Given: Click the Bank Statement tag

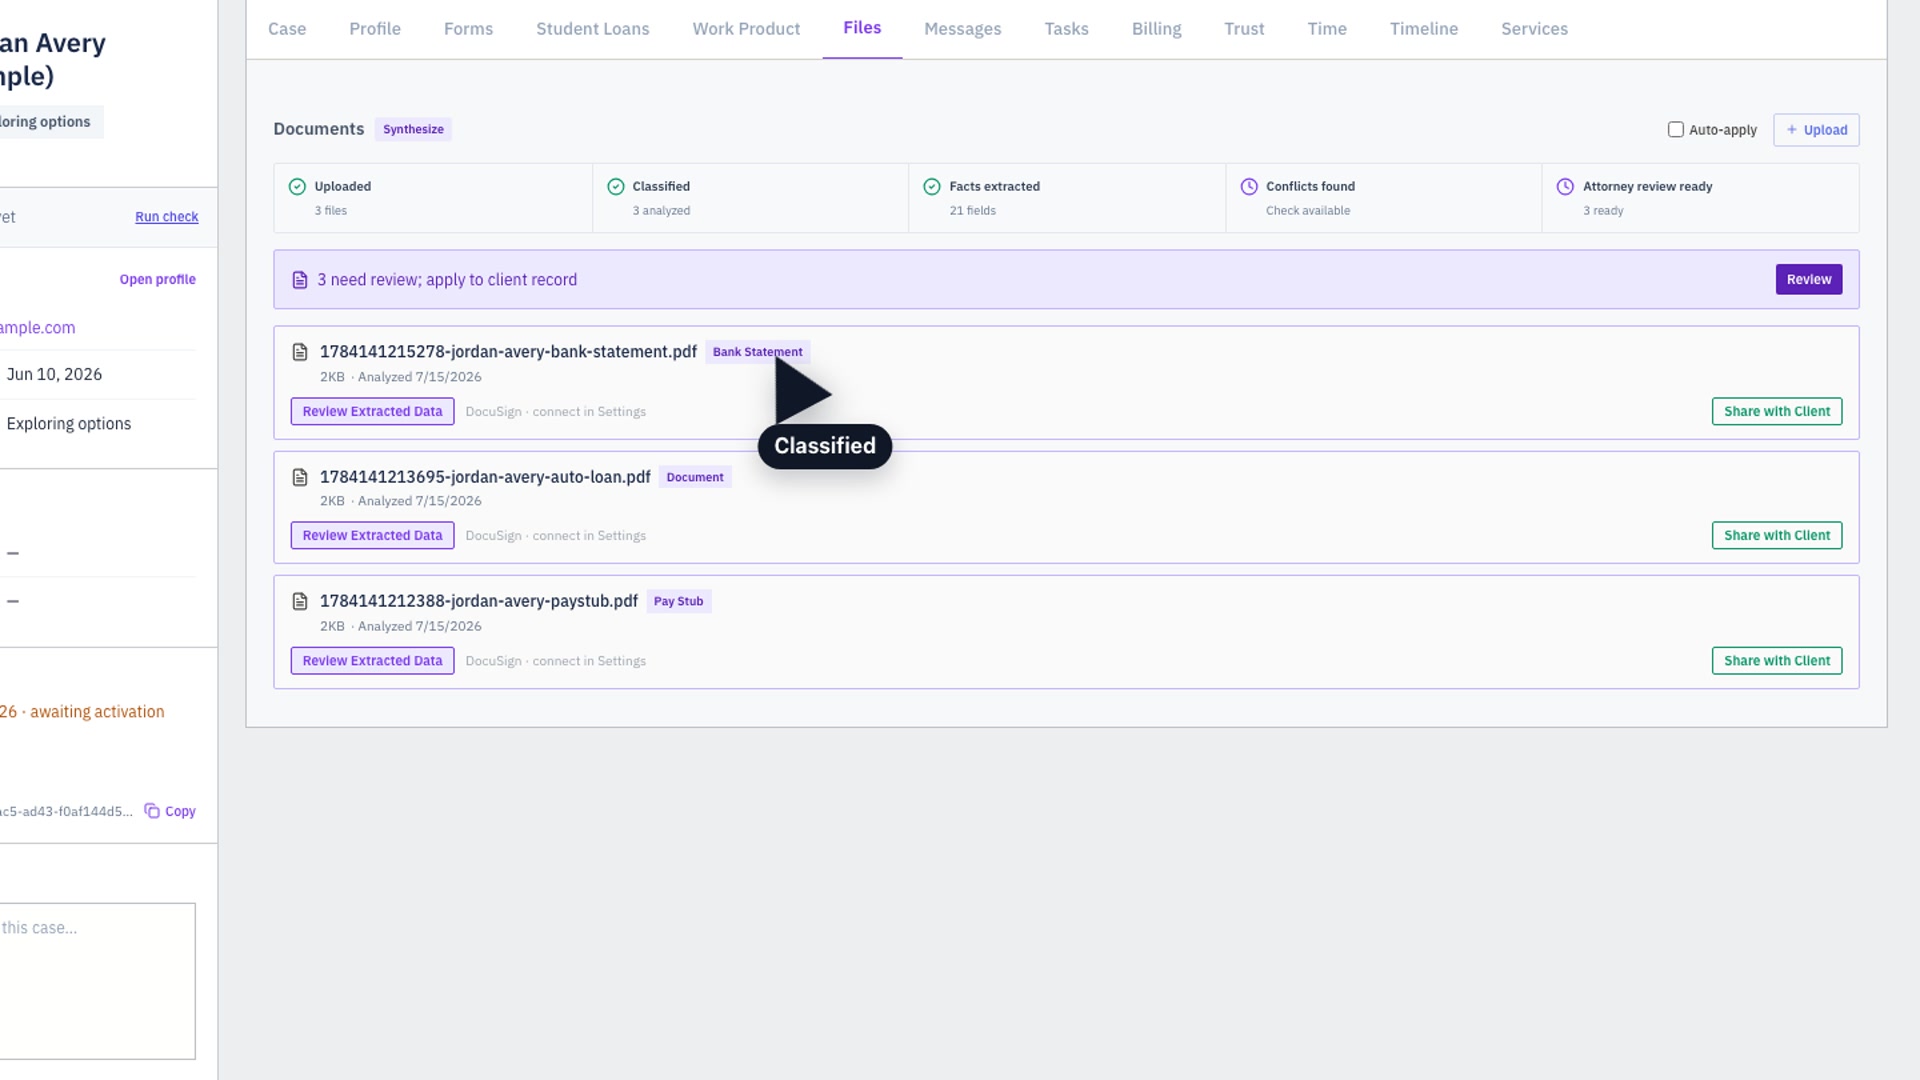Looking at the screenshot, I should pyautogui.click(x=758, y=352).
